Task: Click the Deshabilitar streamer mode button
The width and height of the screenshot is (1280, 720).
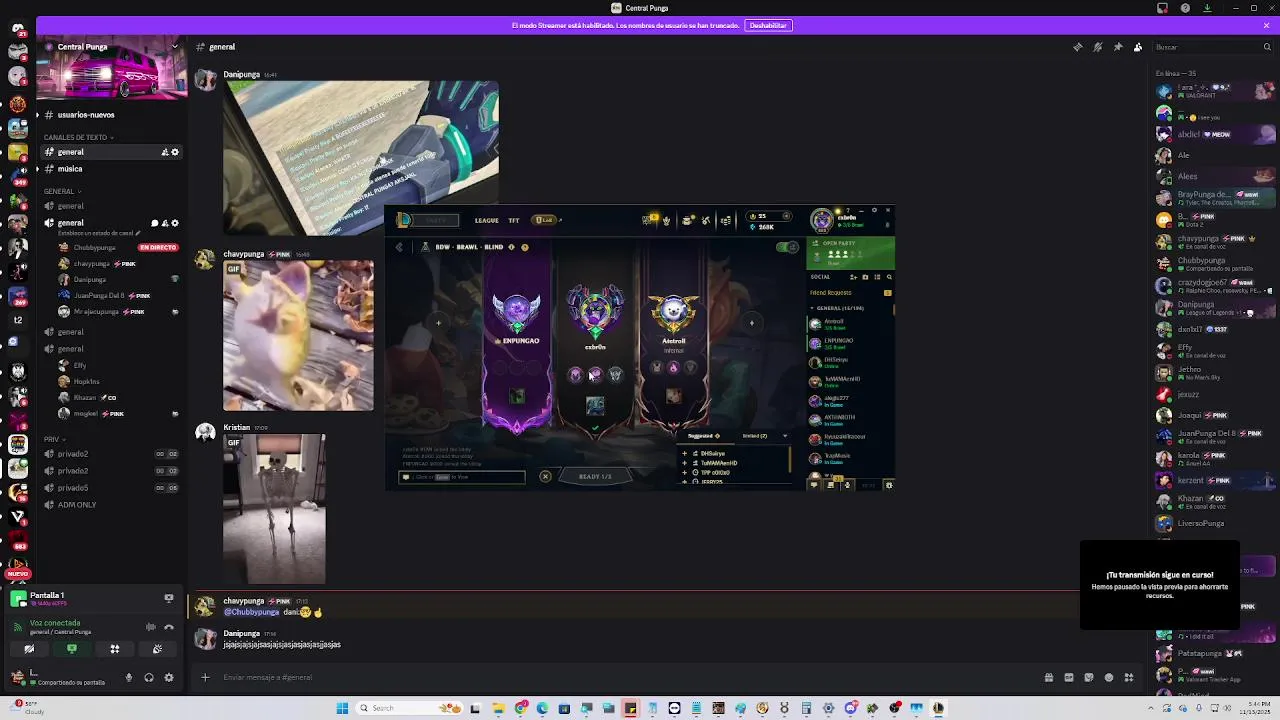Action: coord(768,25)
